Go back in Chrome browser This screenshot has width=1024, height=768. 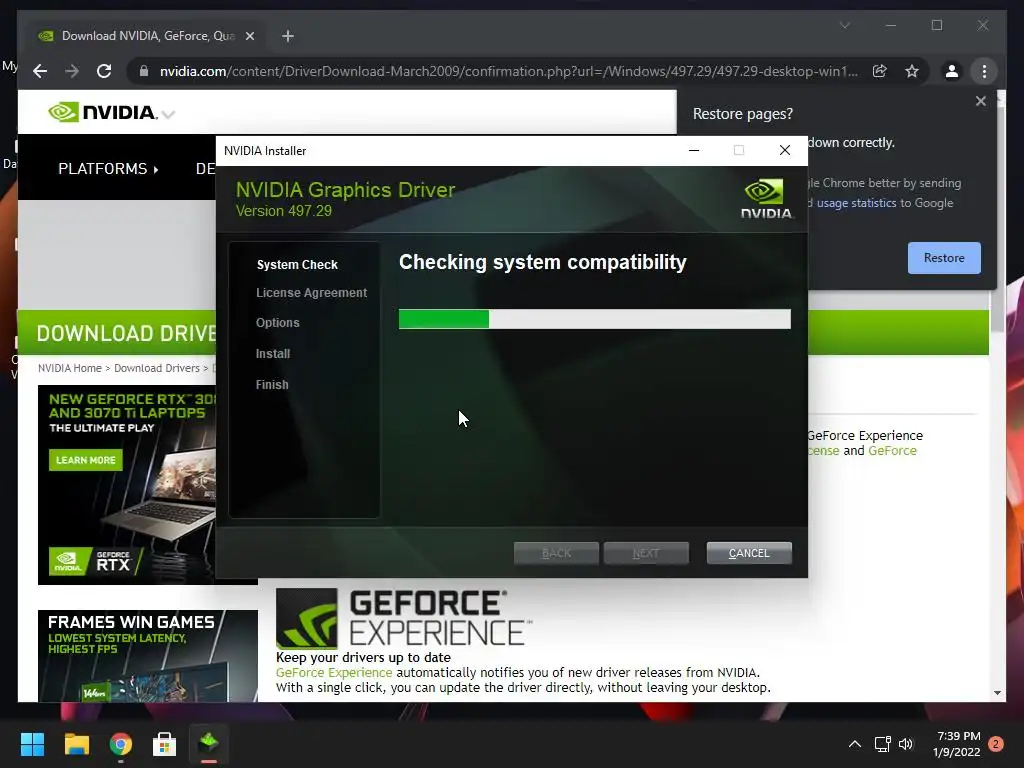tap(40, 71)
